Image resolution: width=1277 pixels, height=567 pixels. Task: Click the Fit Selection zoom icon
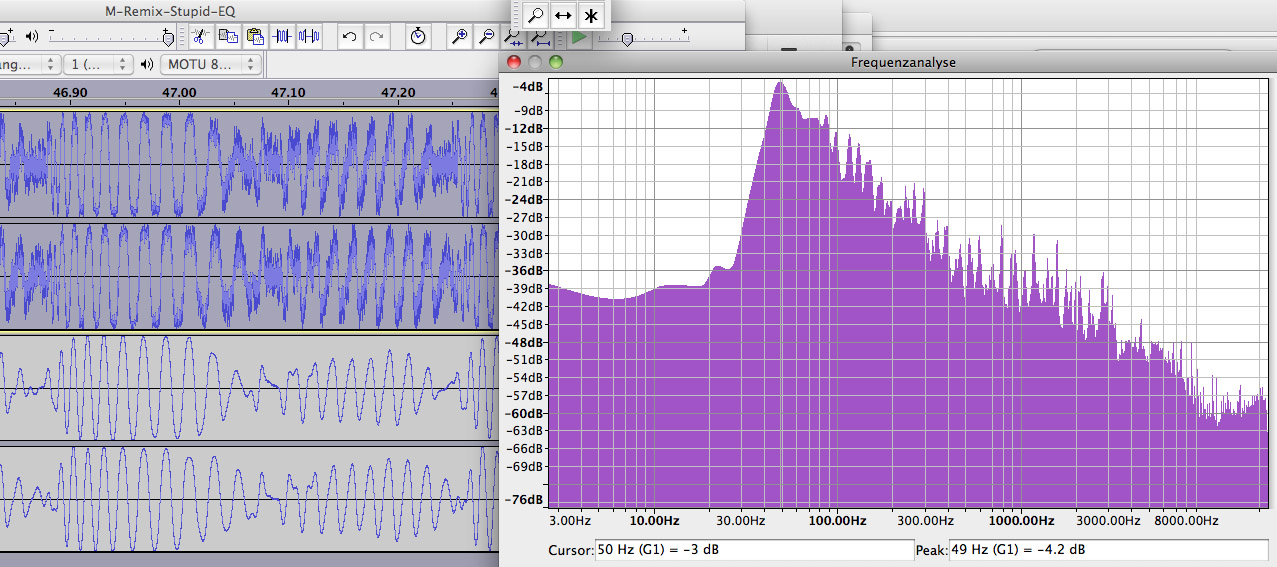(x=513, y=38)
